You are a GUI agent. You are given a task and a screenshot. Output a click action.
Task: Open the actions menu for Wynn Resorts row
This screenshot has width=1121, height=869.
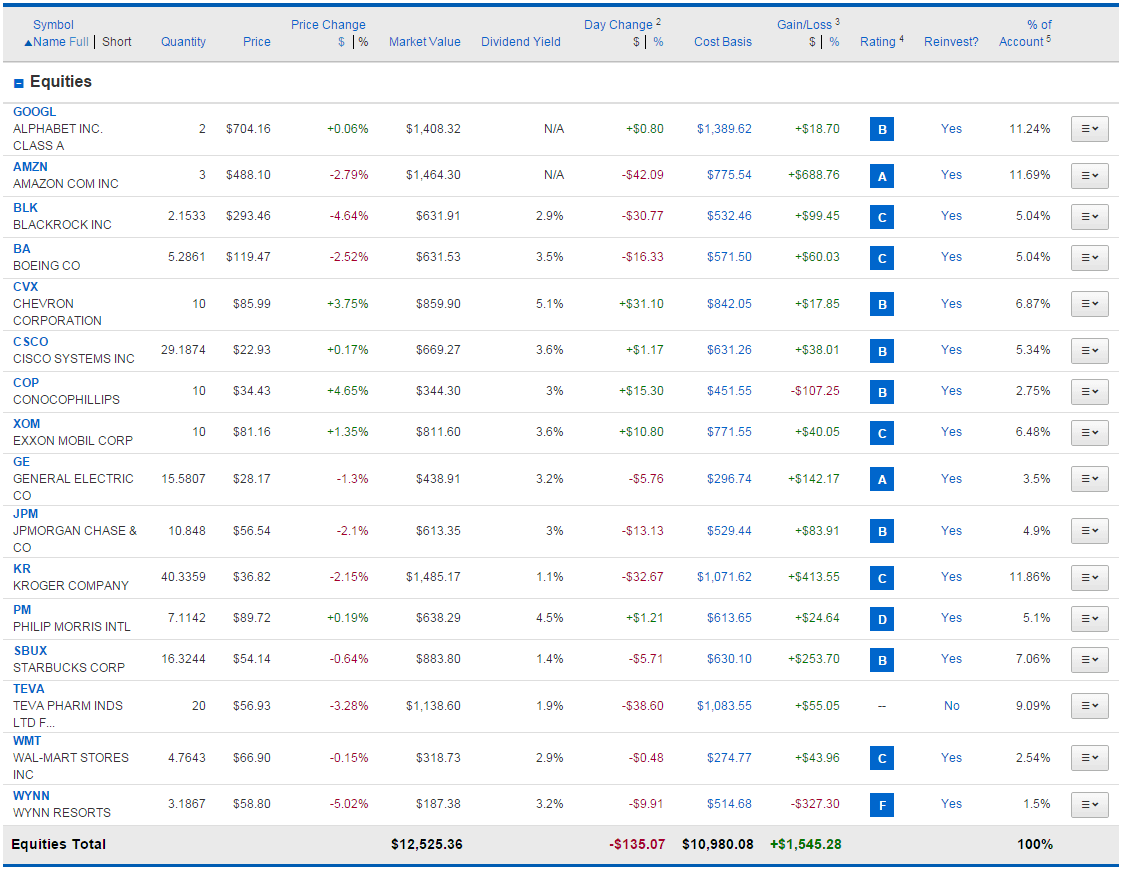click(x=1090, y=805)
